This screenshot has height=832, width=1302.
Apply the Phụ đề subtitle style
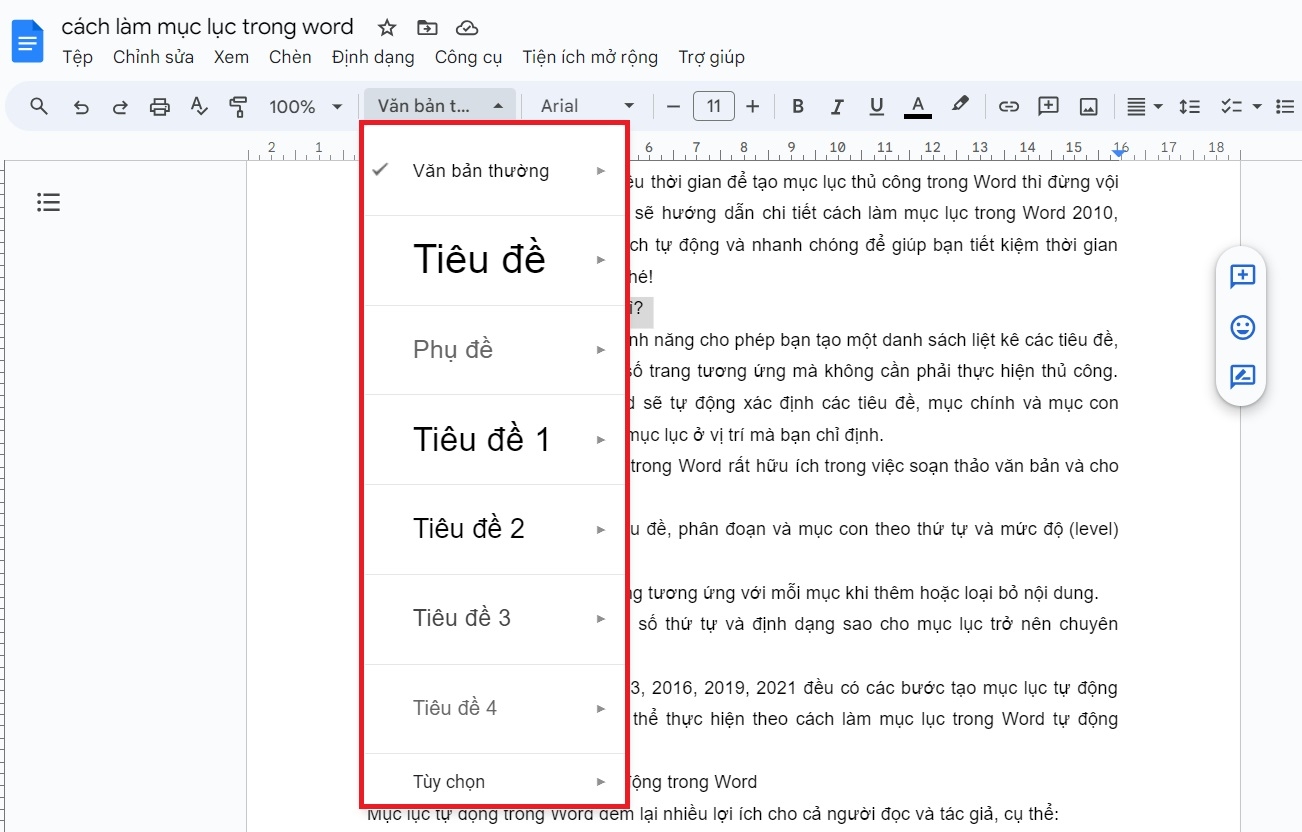495,350
